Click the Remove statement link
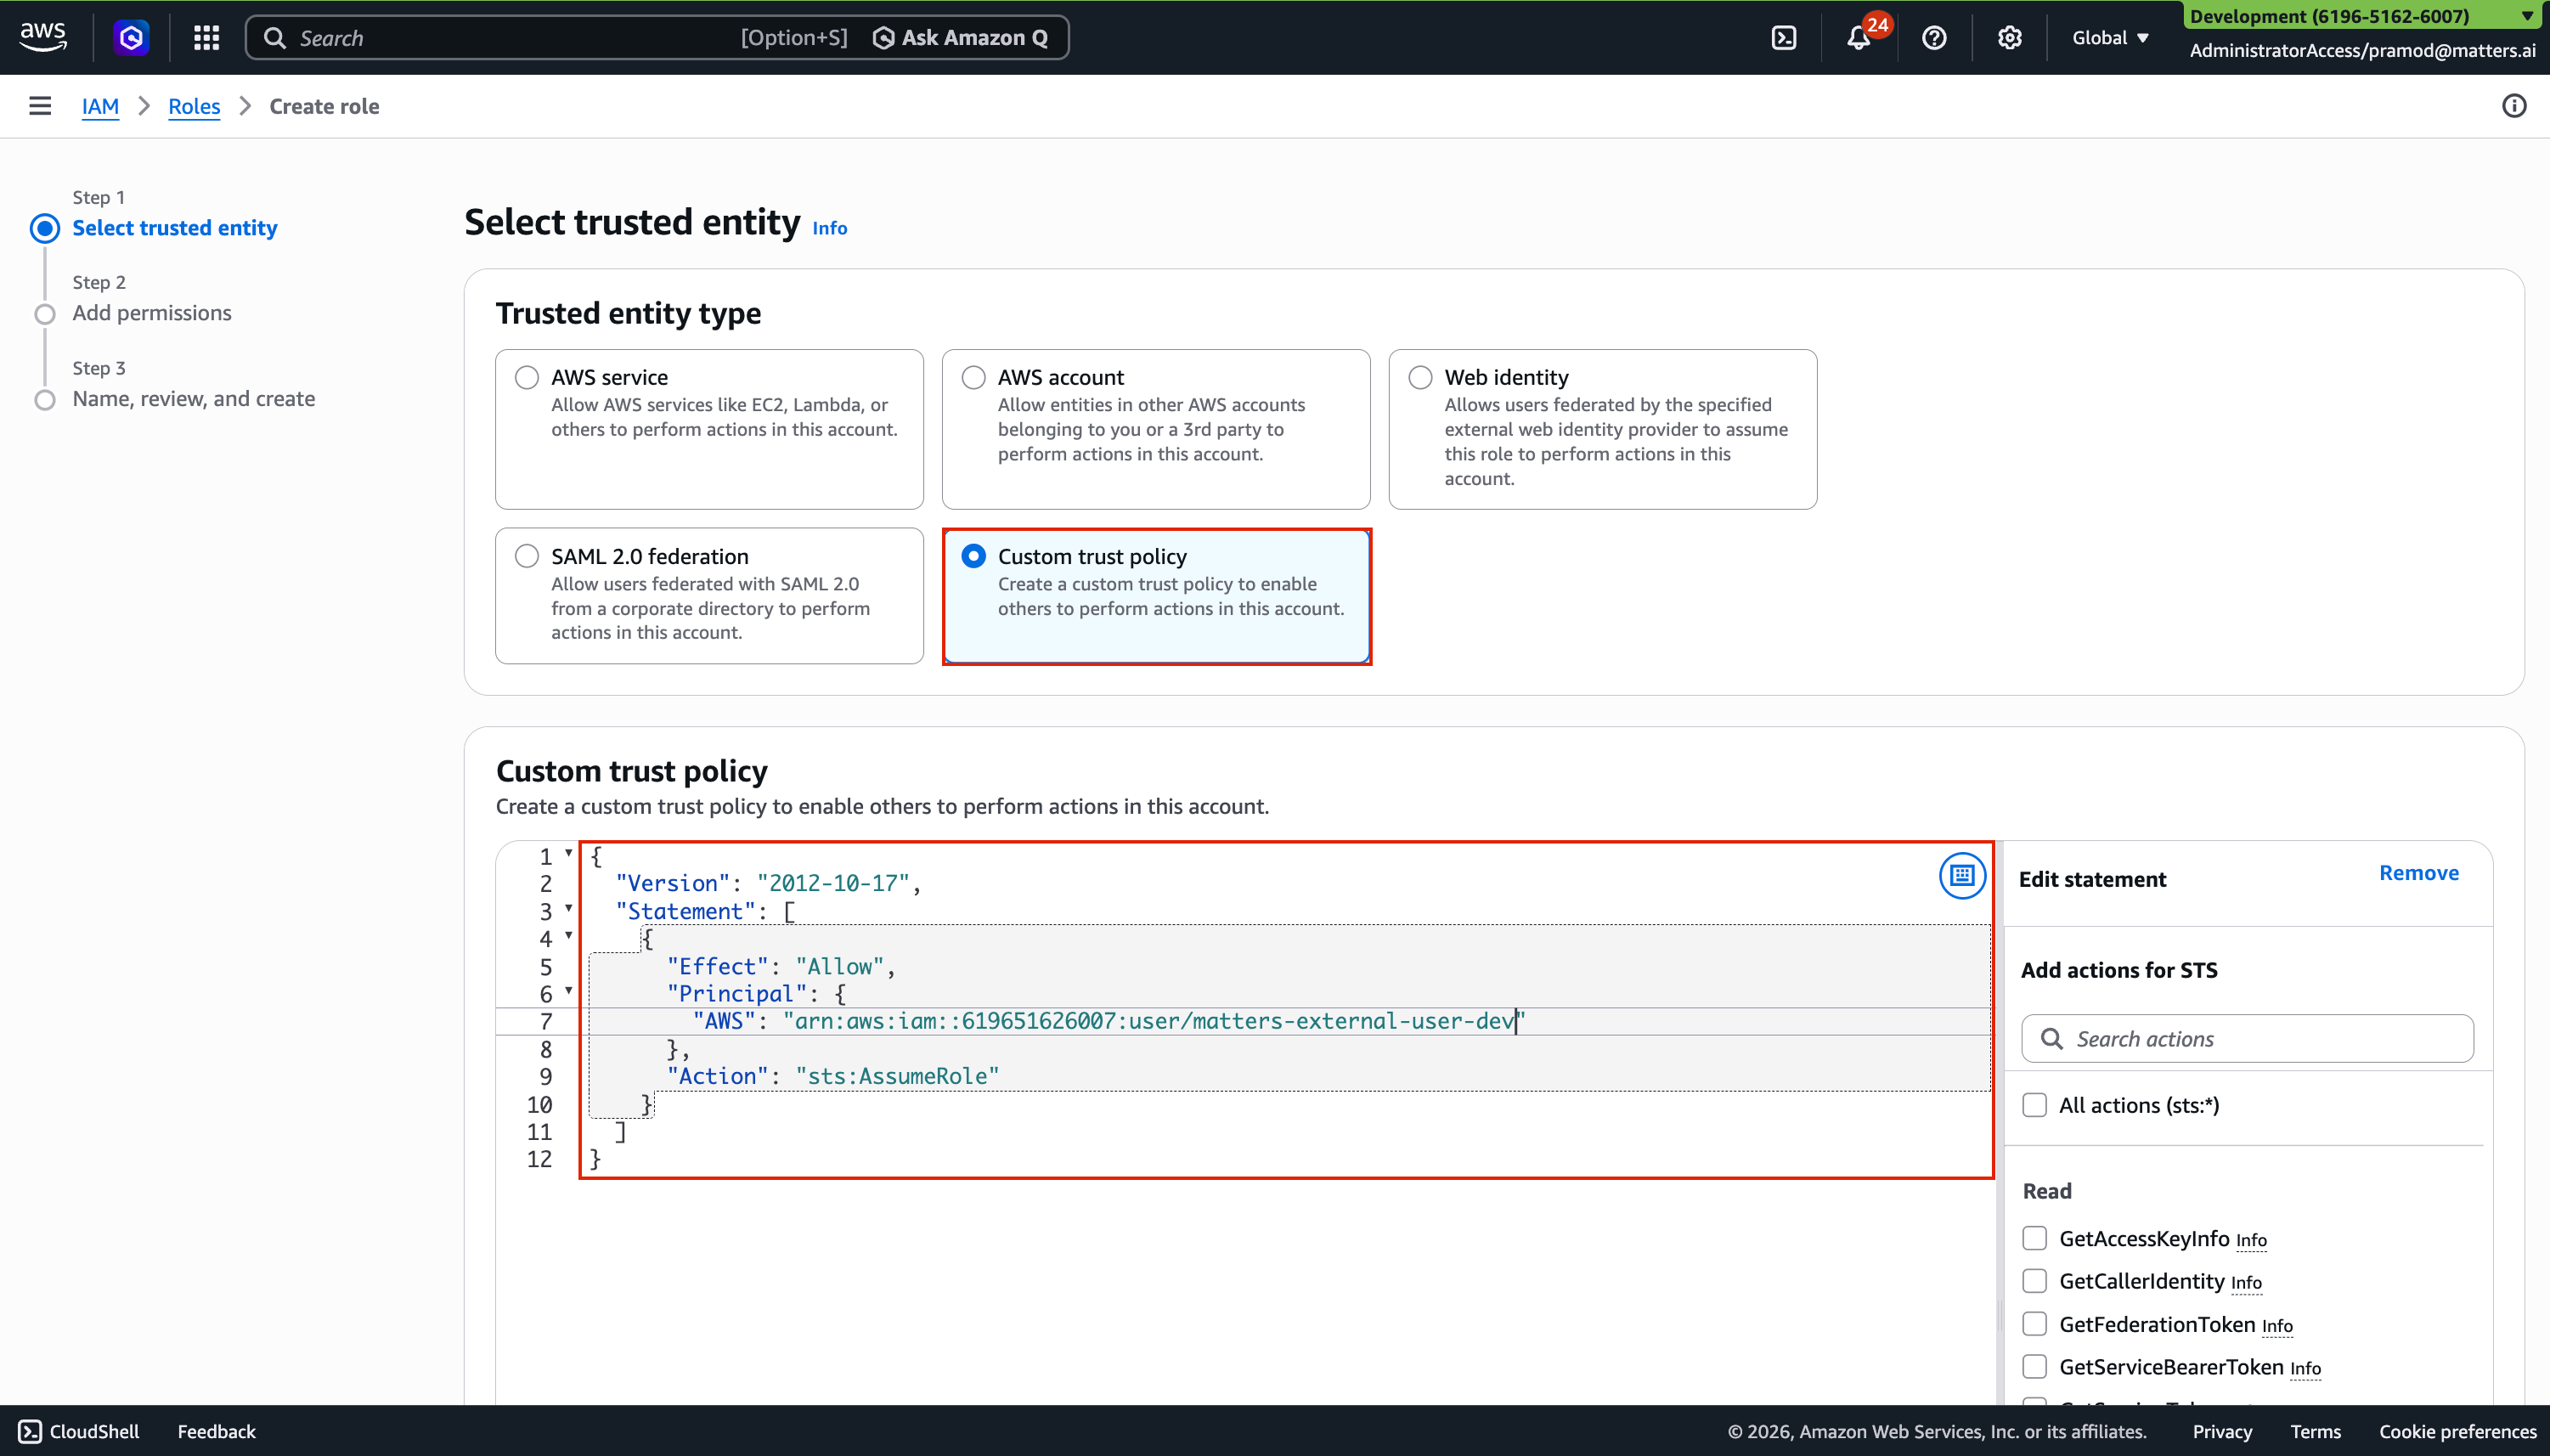Image resolution: width=2550 pixels, height=1456 pixels. [x=2418, y=873]
